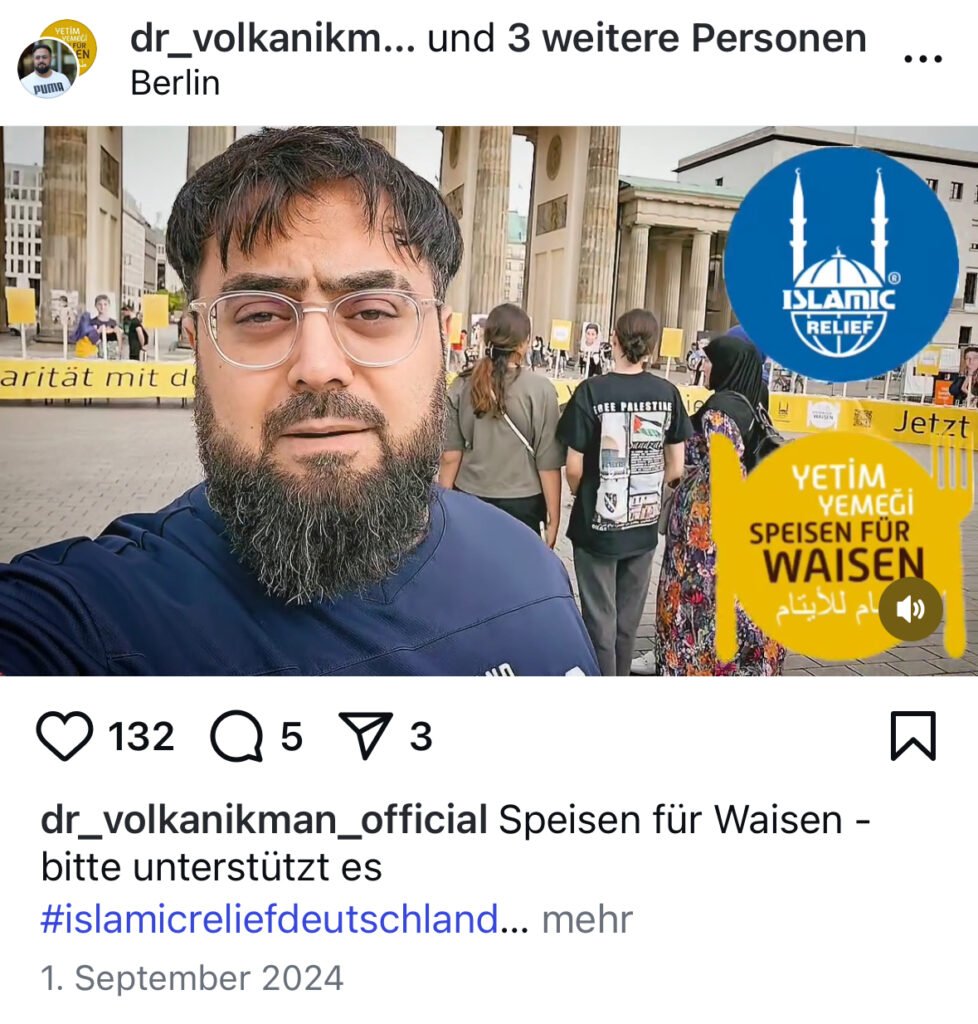The image size is (978, 1024).
Task: Open the three-dot post options menu
Action: pos(923,59)
